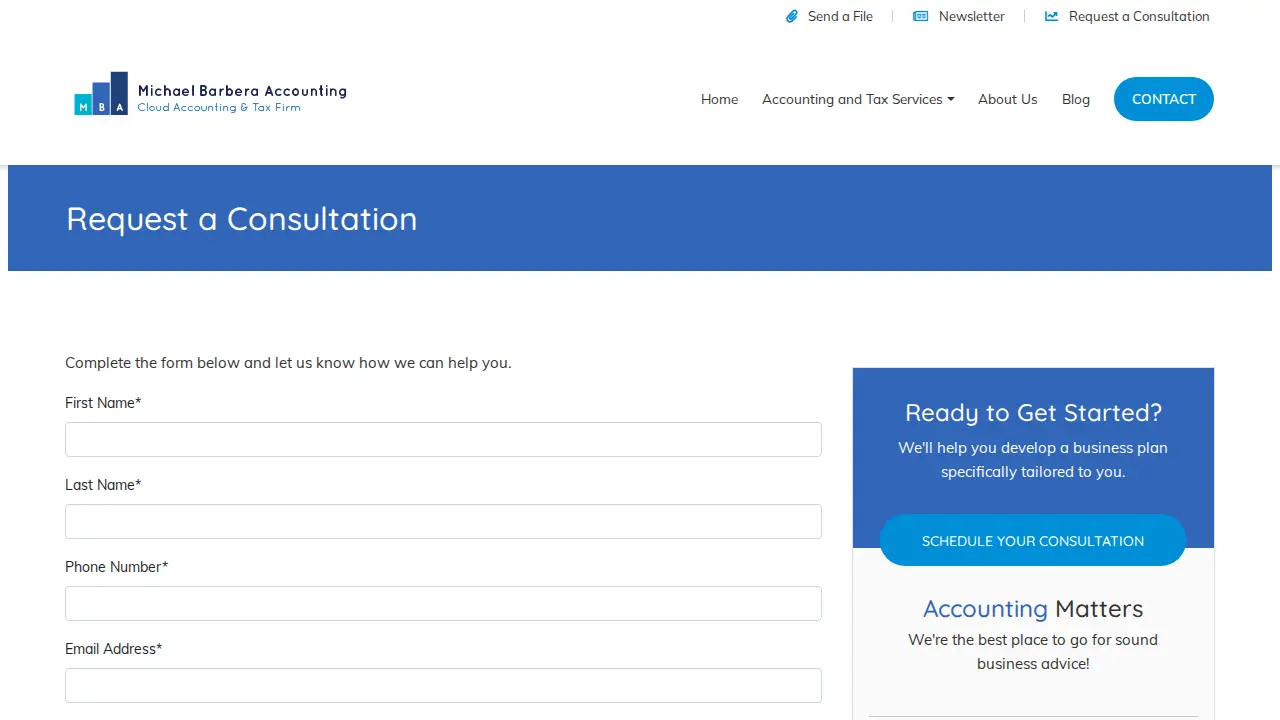Expand Accounting and Tax Services dropdown
This screenshot has width=1280, height=720.
tap(858, 99)
